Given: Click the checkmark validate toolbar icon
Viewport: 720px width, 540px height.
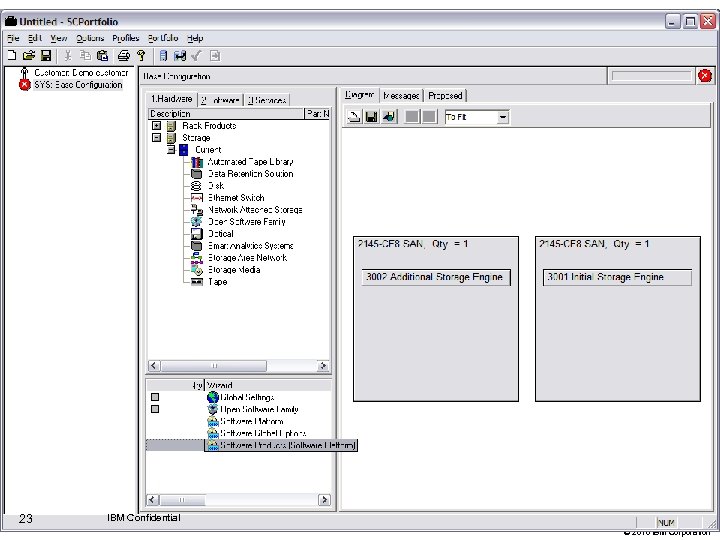Looking at the screenshot, I should pyautogui.click(x=197, y=56).
